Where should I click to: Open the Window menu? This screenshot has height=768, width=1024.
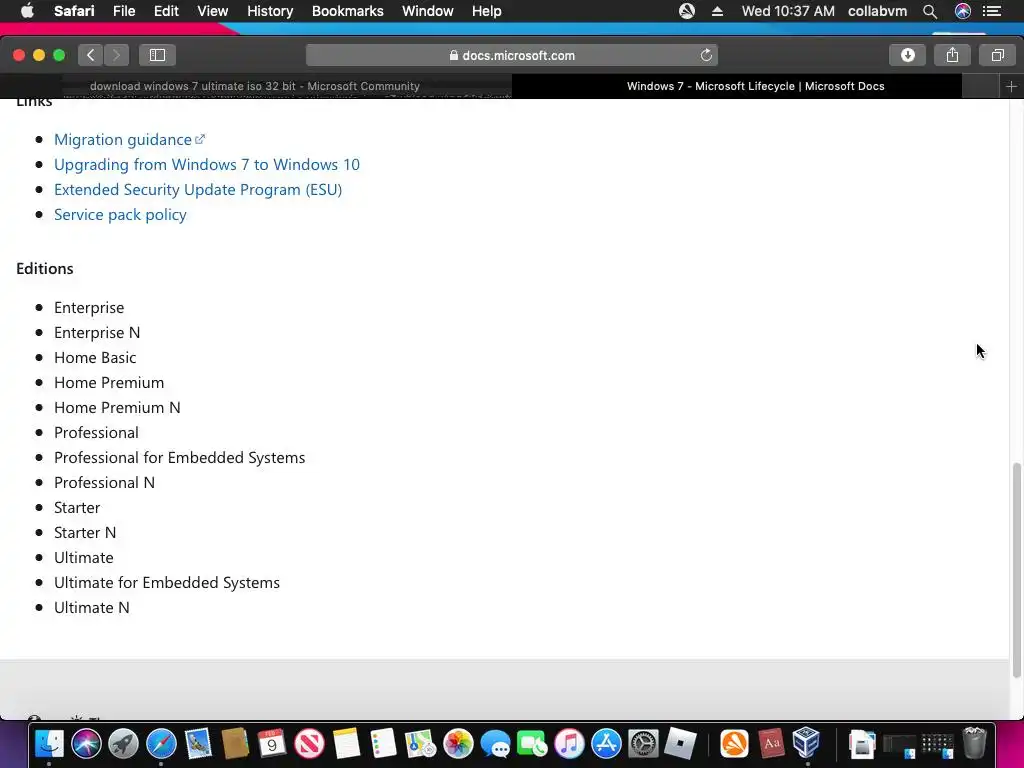click(x=428, y=11)
